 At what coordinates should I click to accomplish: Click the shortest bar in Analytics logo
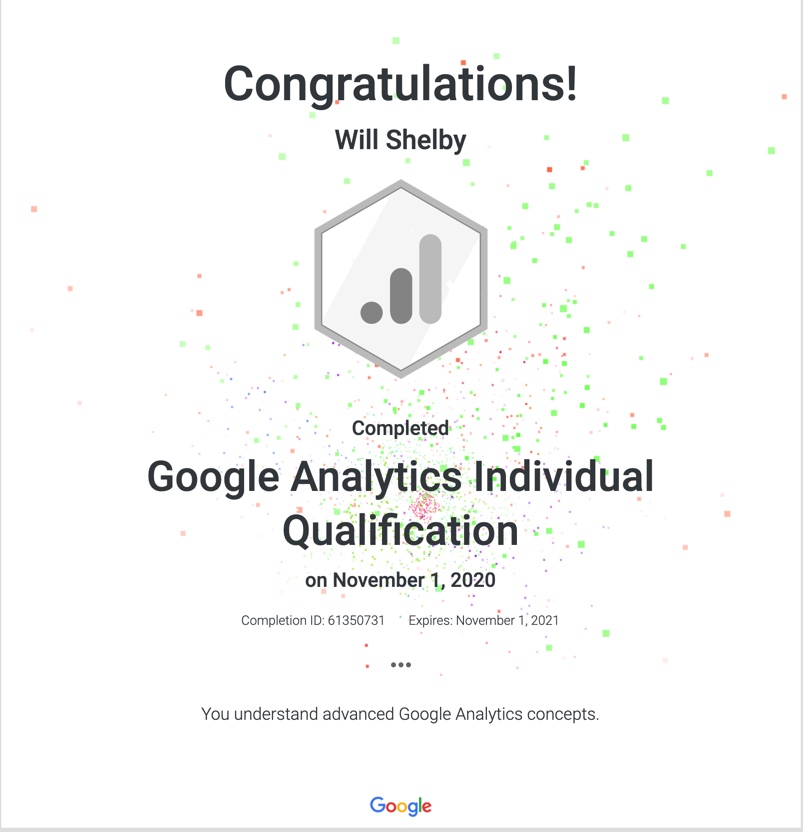point(372,311)
